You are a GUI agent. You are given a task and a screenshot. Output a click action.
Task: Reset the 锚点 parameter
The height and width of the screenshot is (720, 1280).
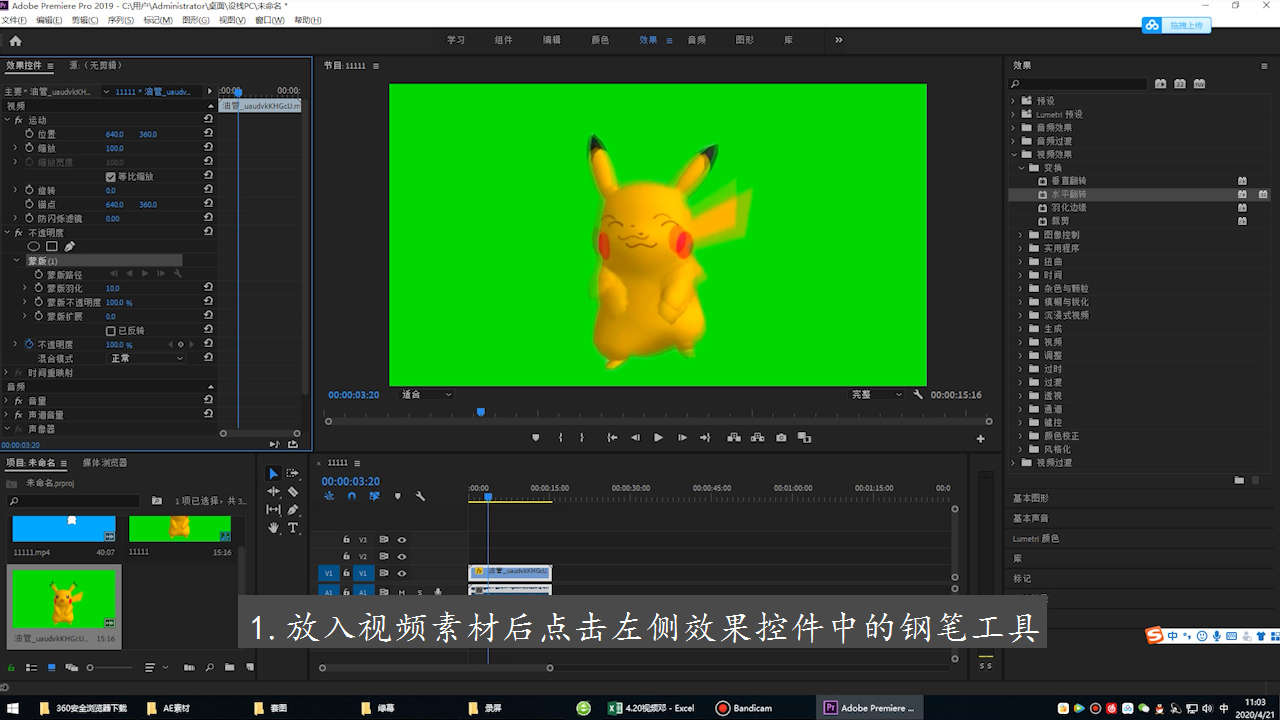(208, 204)
